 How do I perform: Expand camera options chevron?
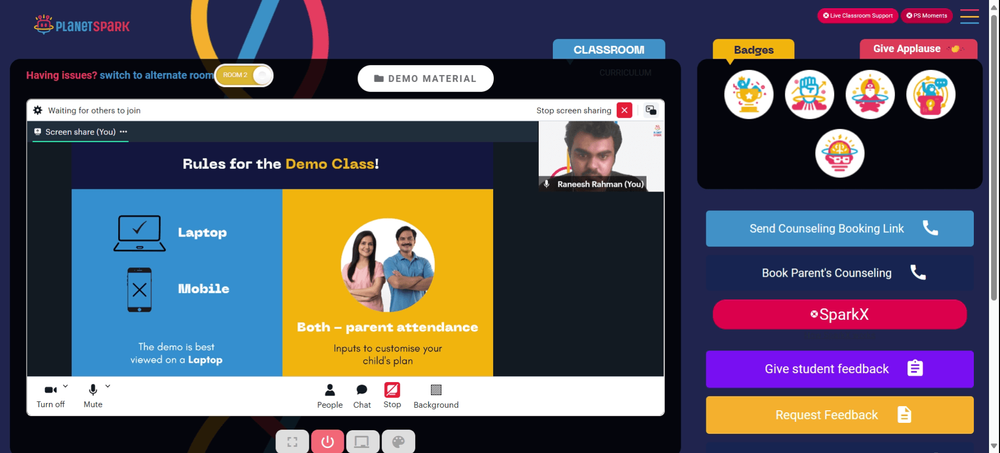(65, 386)
